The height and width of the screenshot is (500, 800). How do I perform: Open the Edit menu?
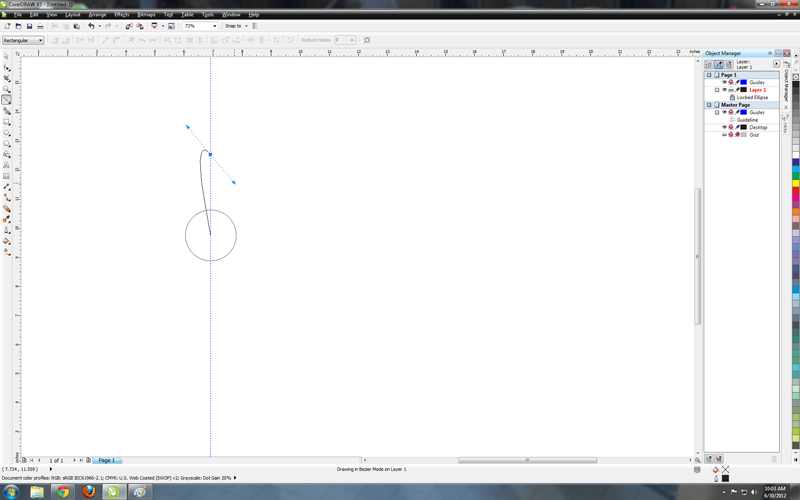[x=34, y=15]
